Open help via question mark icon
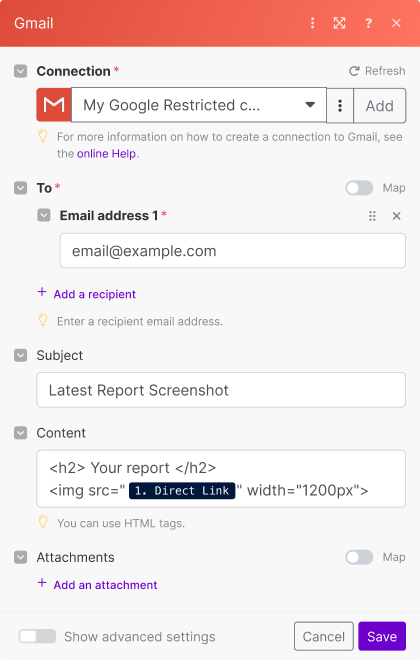The height and width of the screenshot is (660, 420). (x=368, y=23)
